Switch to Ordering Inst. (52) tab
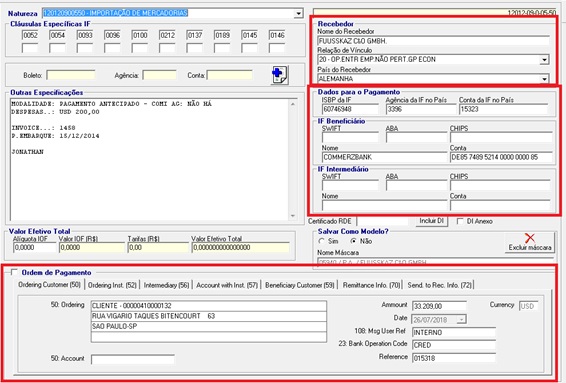 click(x=112, y=285)
